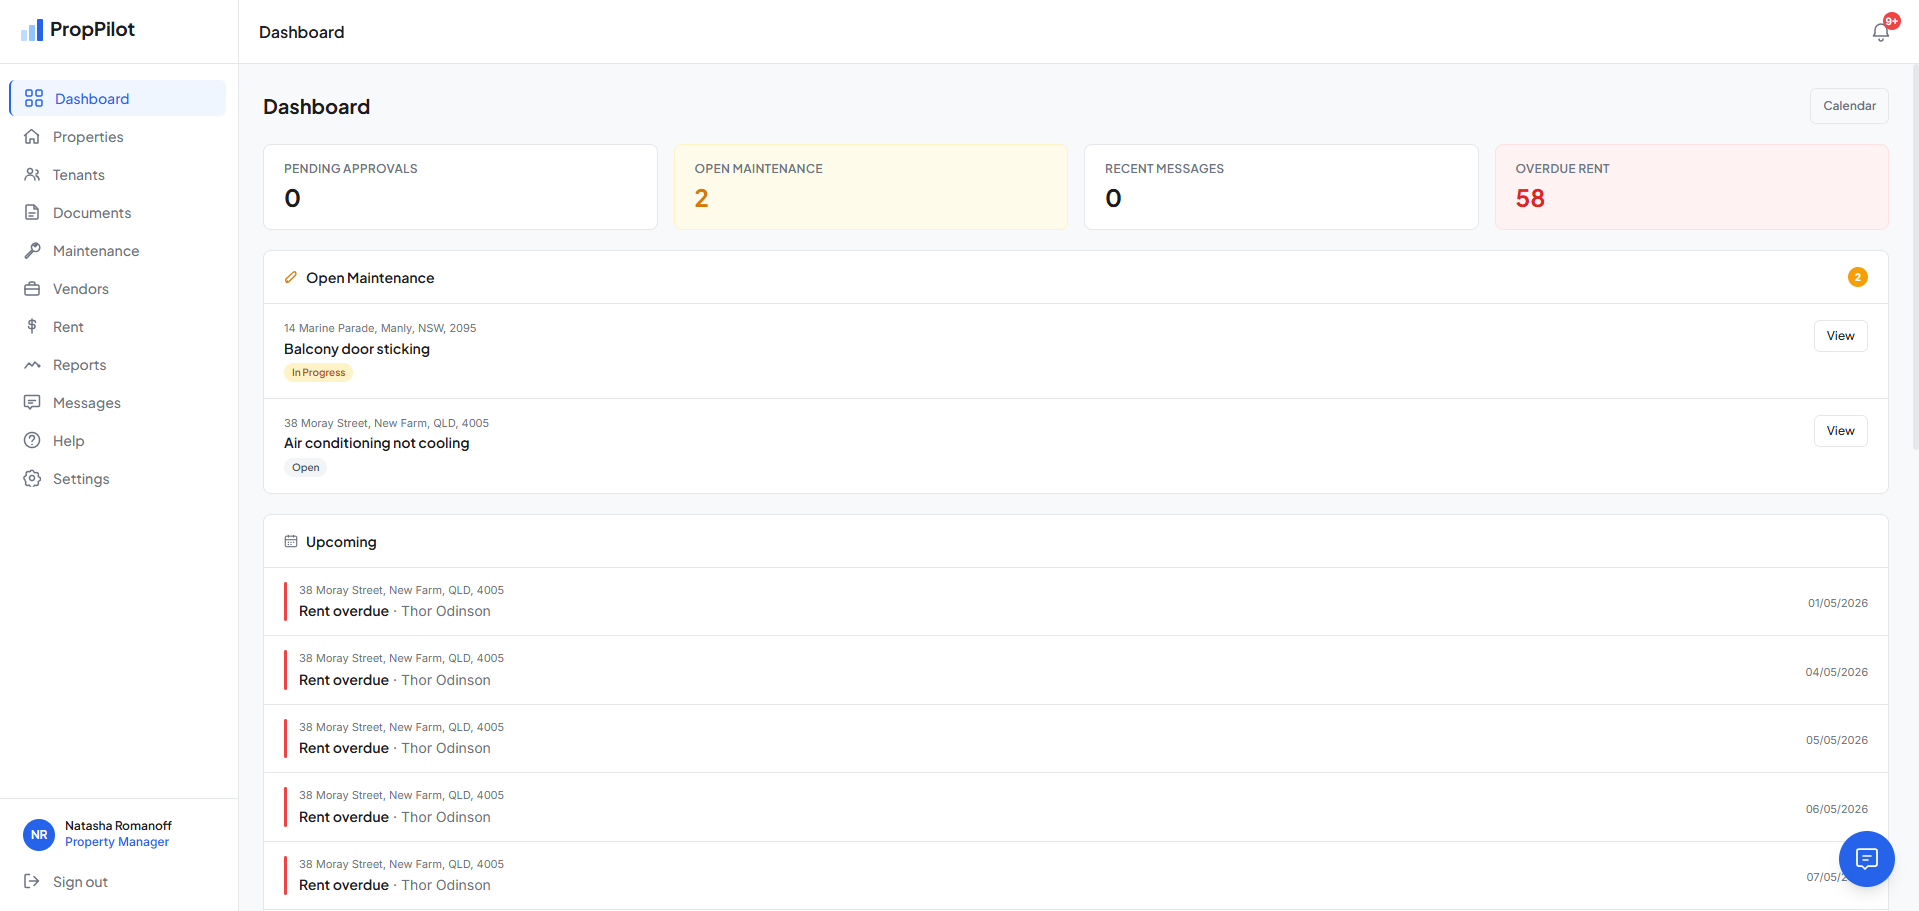Click the Calendar button
Screen dimensions: 1919x911
tap(1849, 106)
